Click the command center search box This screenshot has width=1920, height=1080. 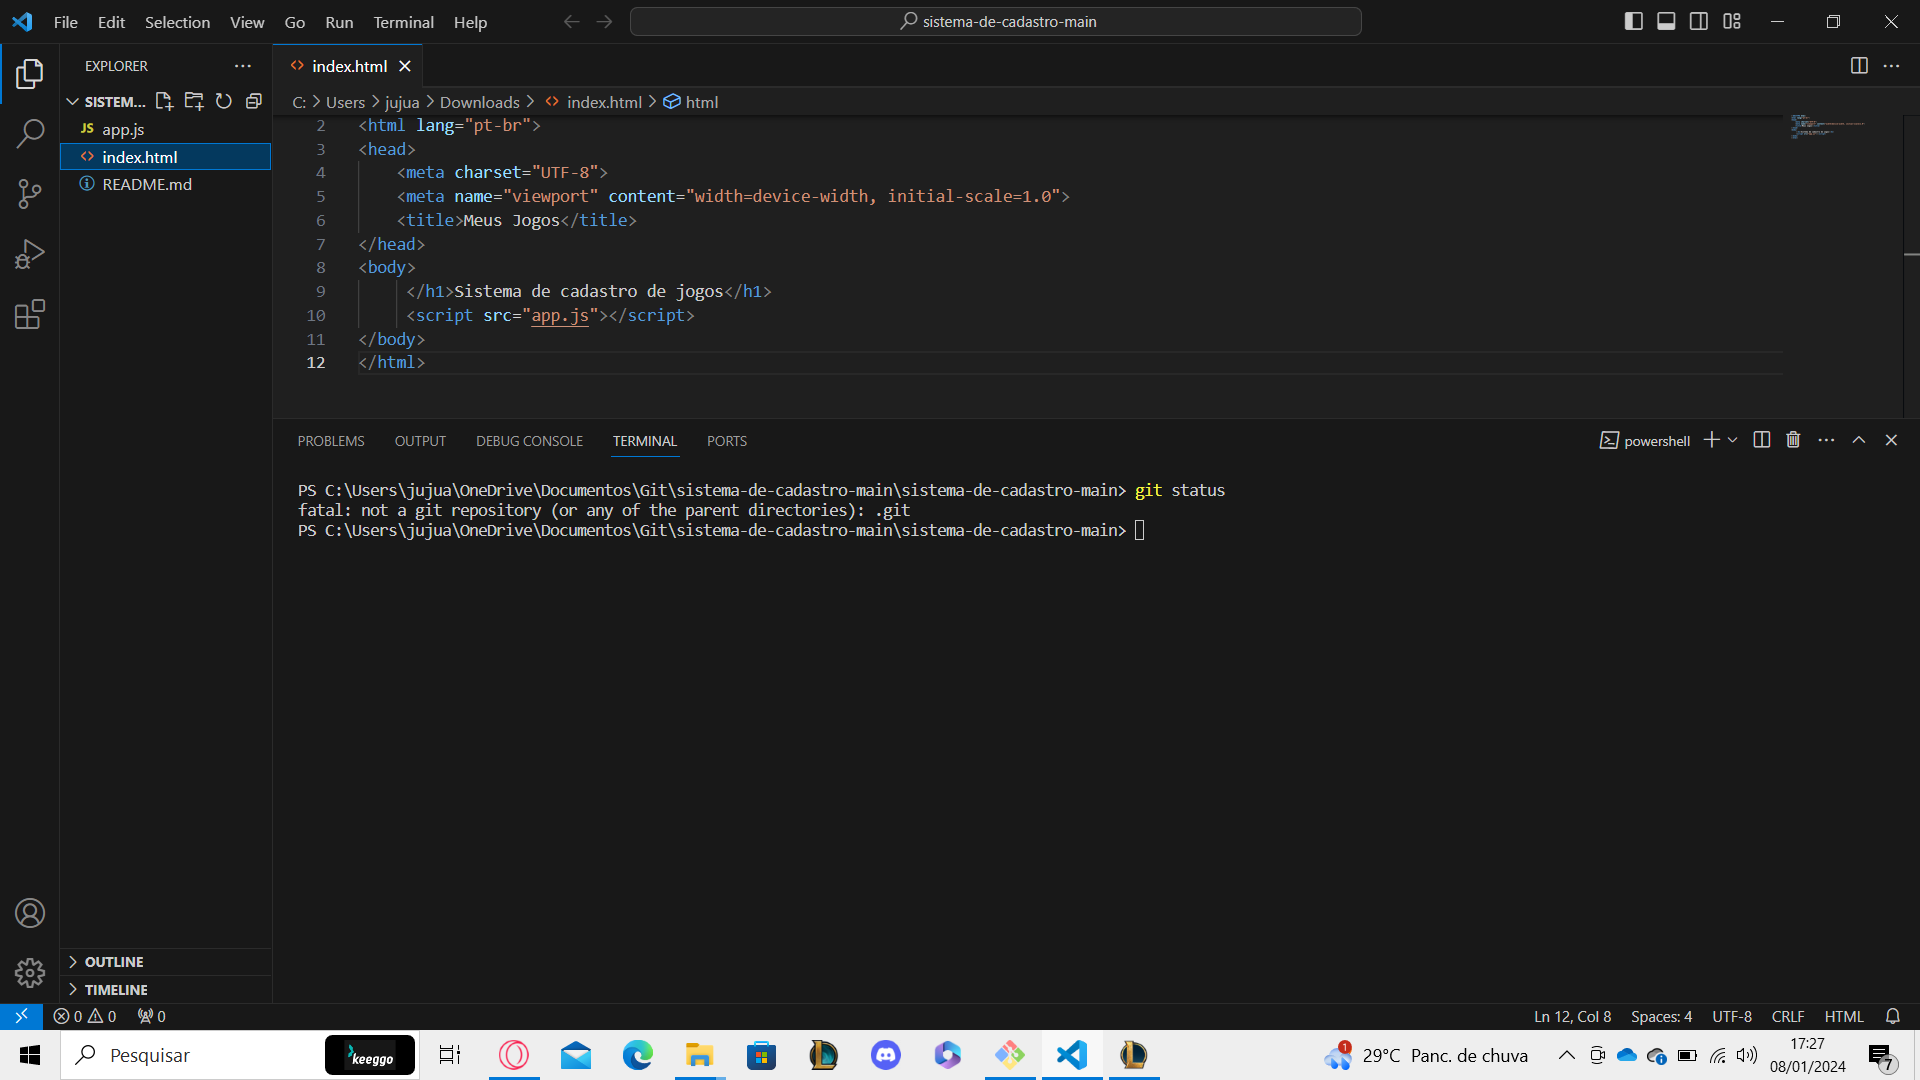point(996,21)
